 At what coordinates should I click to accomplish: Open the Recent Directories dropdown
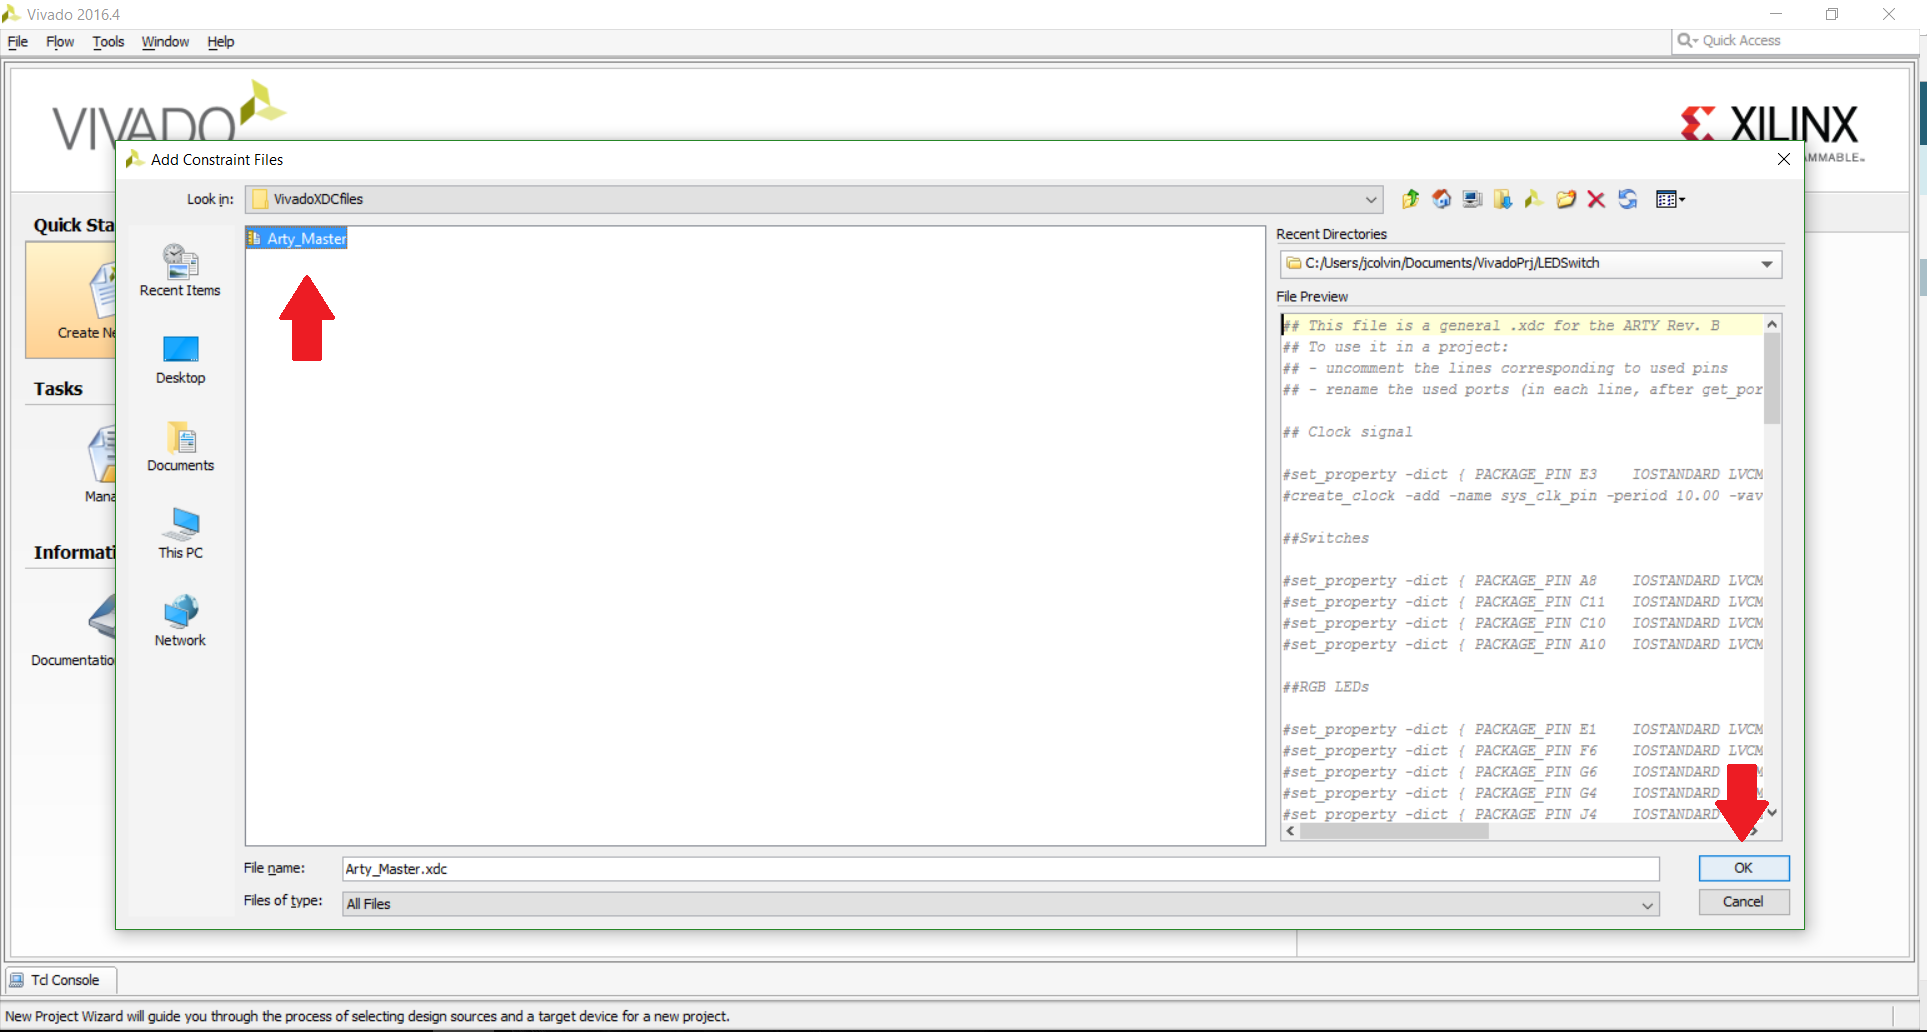point(1767,264)
